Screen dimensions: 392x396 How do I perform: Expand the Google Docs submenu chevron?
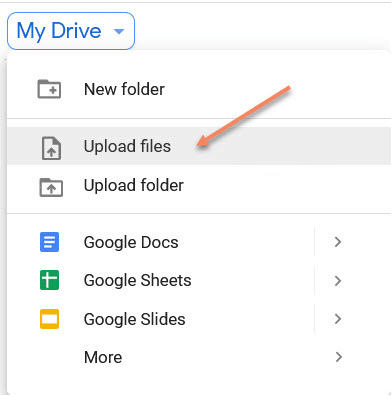click(338, 242)
